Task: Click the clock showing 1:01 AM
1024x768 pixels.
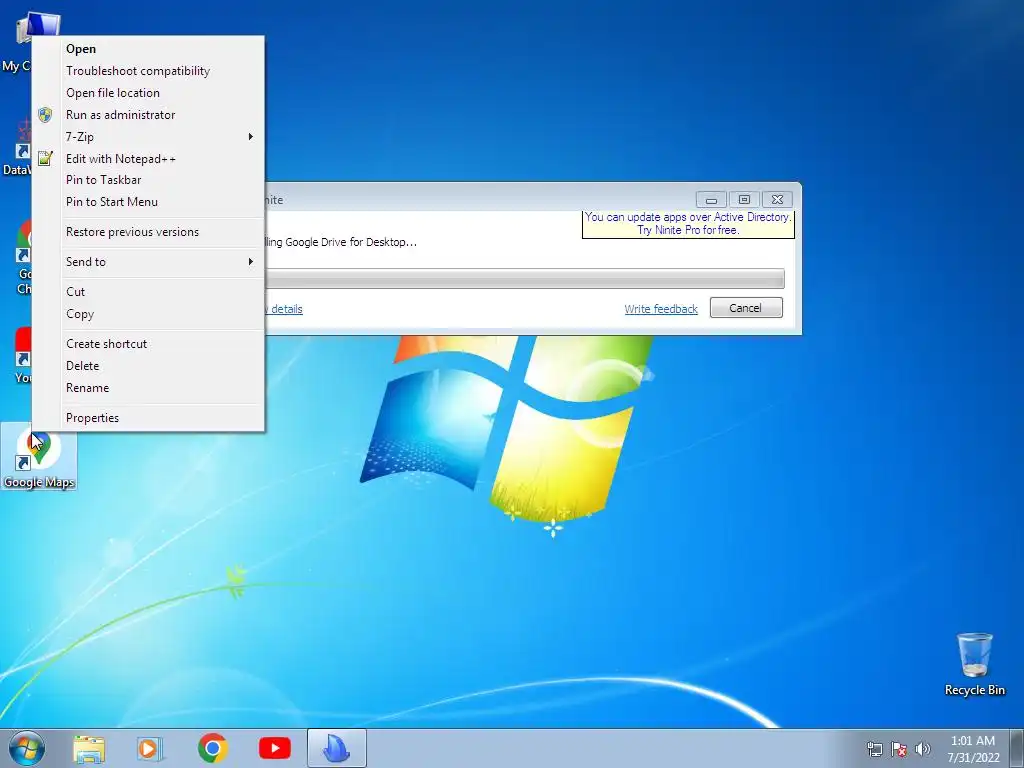Action: click(x=973, y=749)
